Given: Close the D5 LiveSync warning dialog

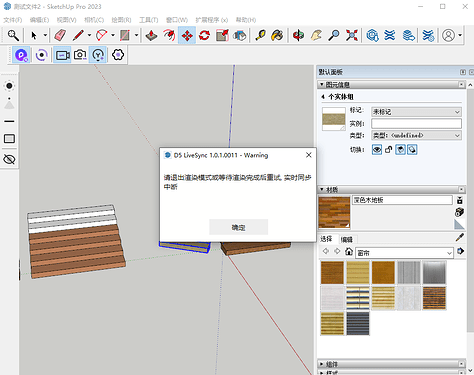Looking at the screenshot, I should tap(309, 155).
